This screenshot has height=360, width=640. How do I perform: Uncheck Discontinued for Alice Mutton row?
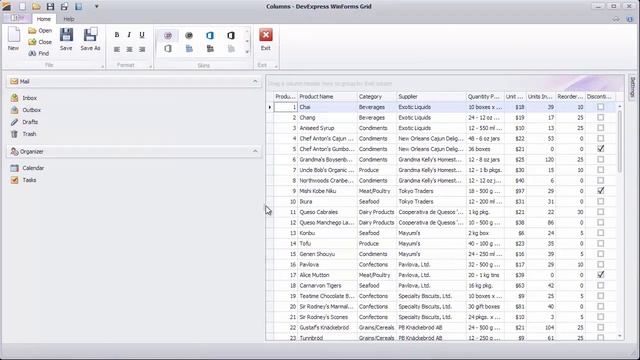click(600, 275)
